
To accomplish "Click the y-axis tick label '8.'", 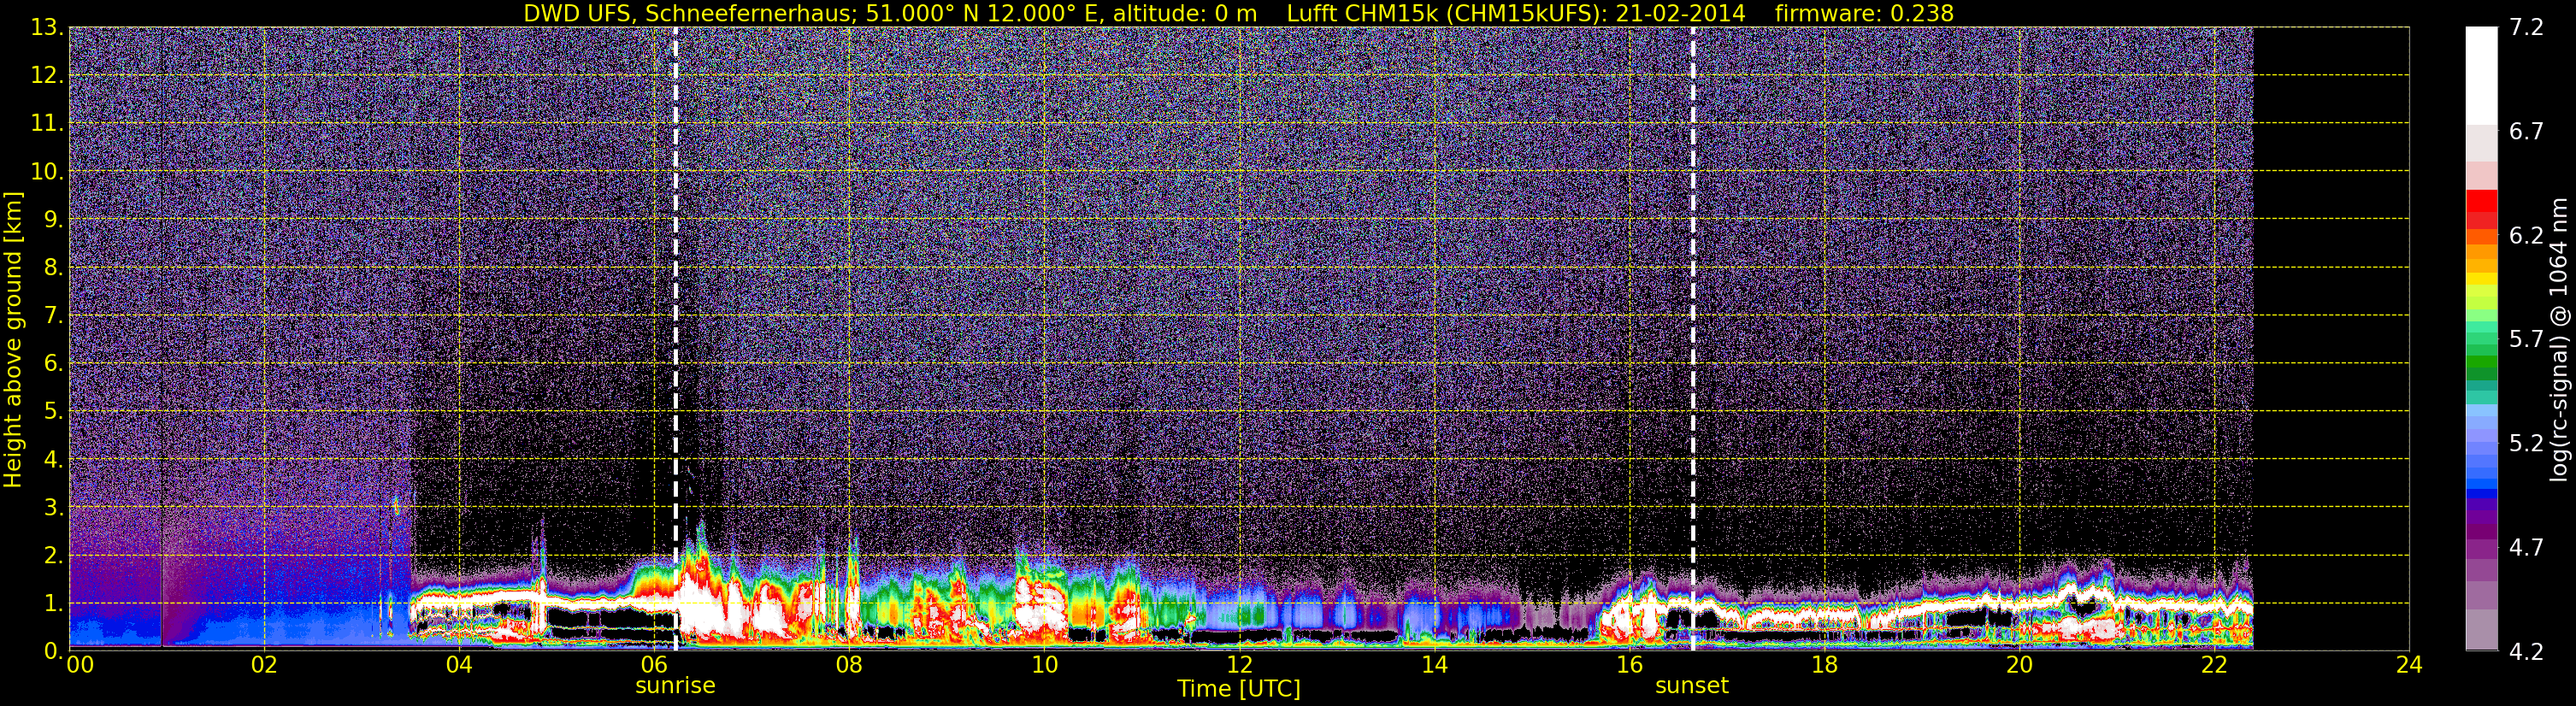I will point(53,268).
